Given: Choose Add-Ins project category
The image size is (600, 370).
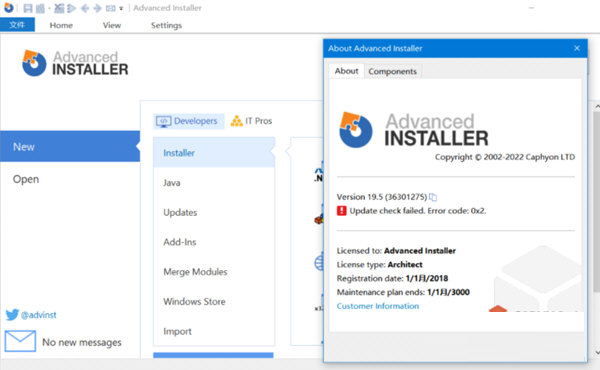Looking at the screenshot, I should pyautogui.click(x=214, y=242).
